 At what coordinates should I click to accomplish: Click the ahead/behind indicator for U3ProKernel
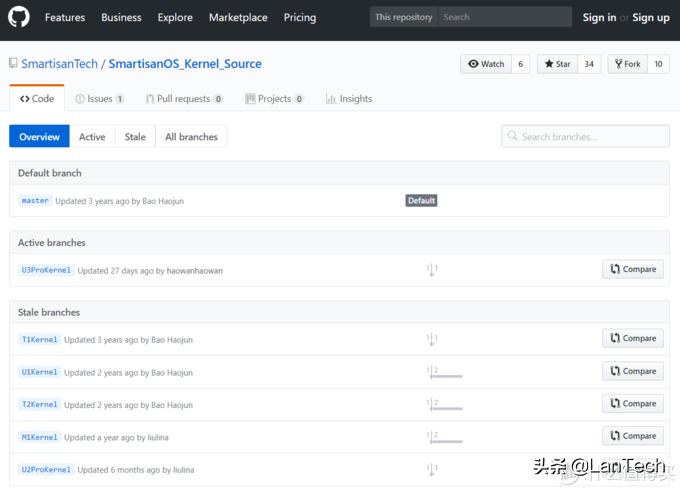[432, 270]
